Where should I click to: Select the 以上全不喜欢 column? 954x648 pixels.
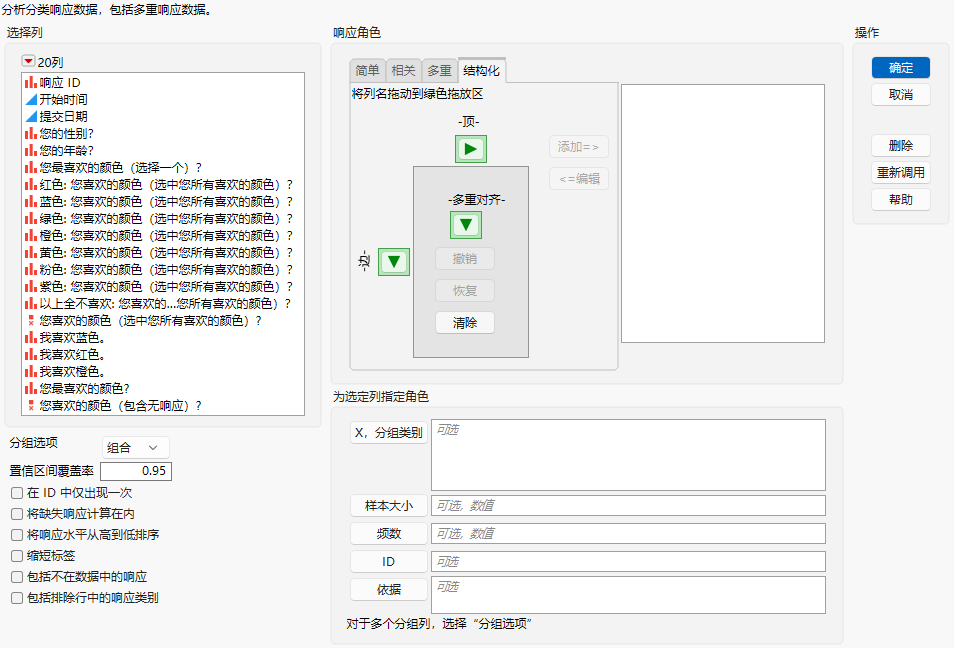[x=163, y=304]
